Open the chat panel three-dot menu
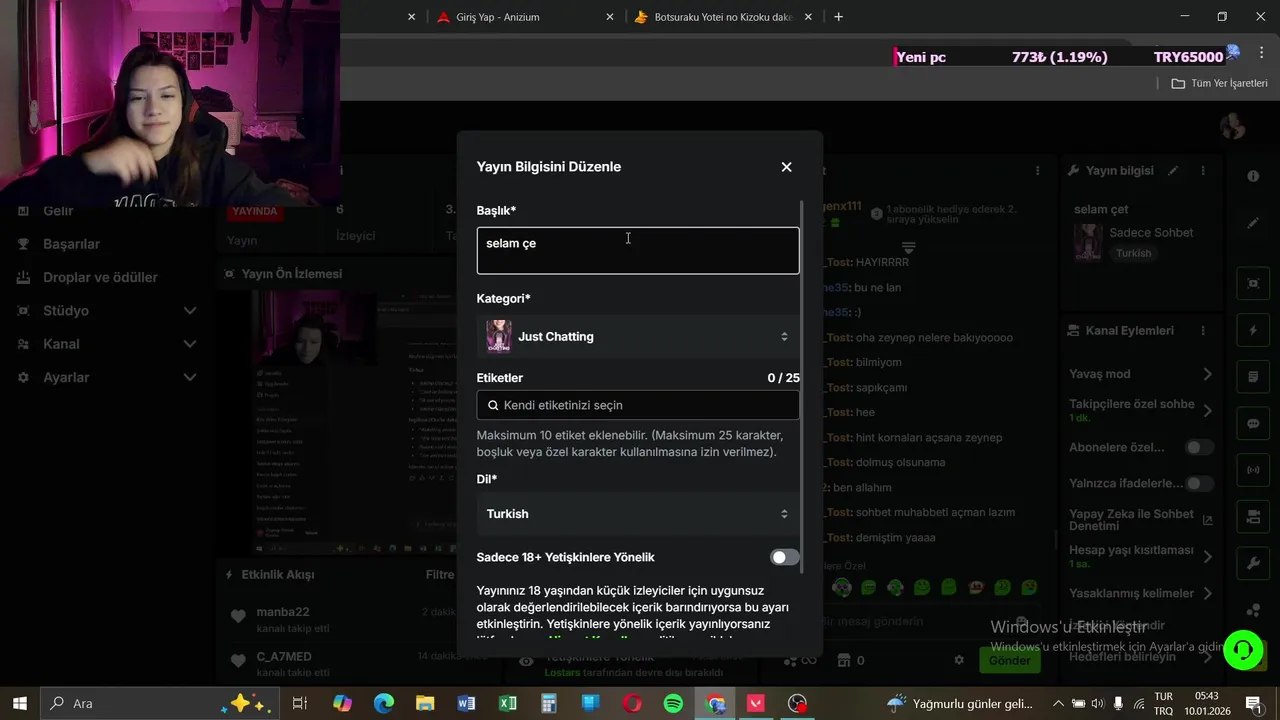This screenshot has height=720, width=1280. click(1038, 171)
